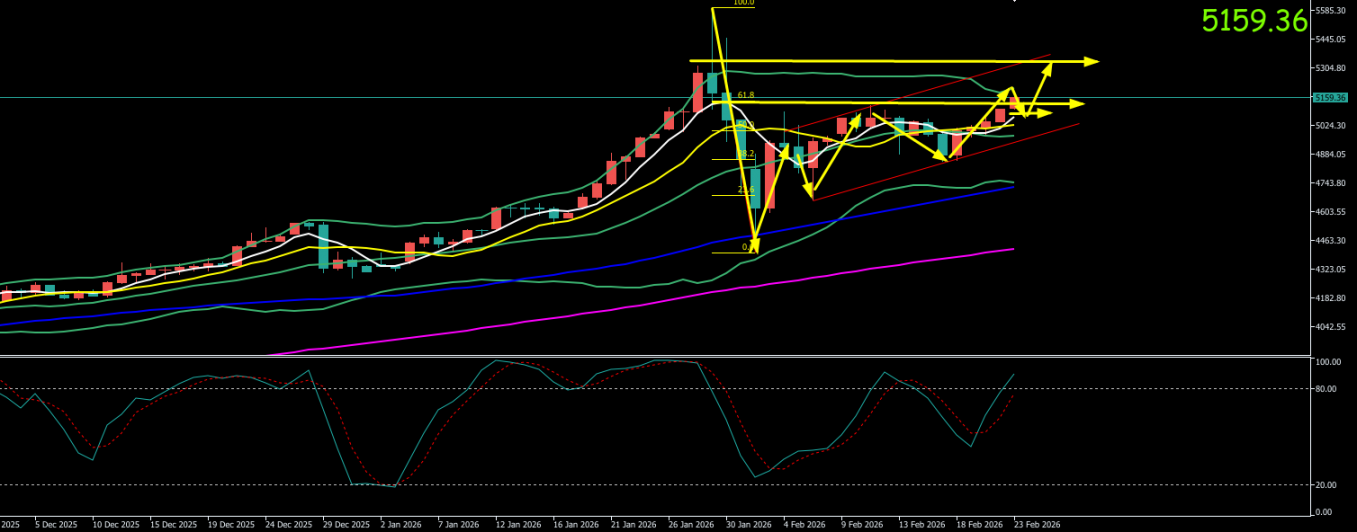Click the 5585.30 price axis label
The width and height of the screenshot is (1357, 532).
point(1330,11)
